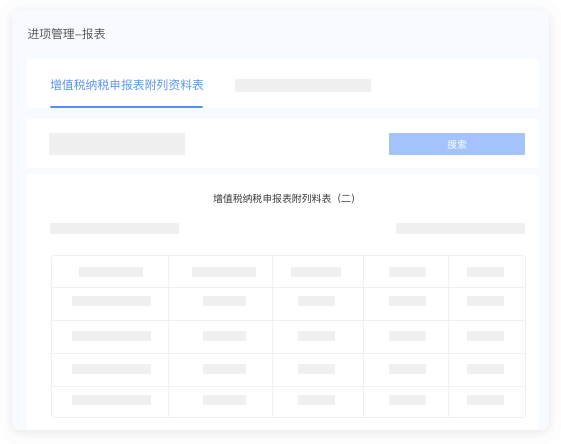This screenshot has height=444, width=561.
Task: Select the second column header cell
Action: 220,272
